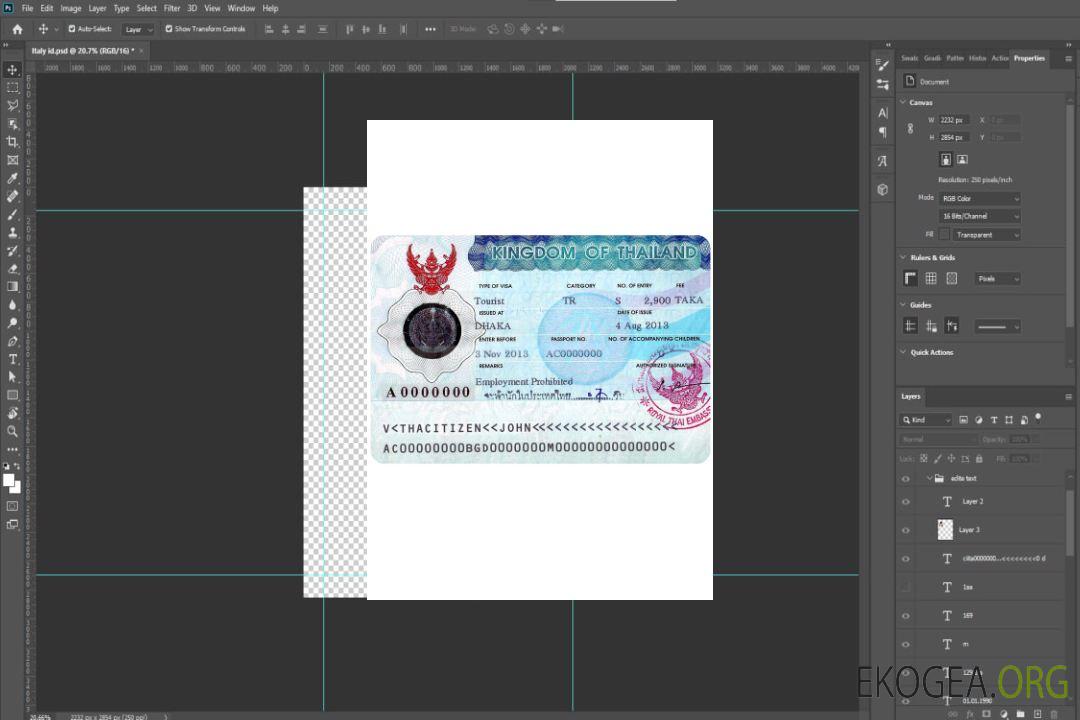Screen dimensions: 1080x720
Task: Select the Dodge tool
Action: click(x=12, y=322)
